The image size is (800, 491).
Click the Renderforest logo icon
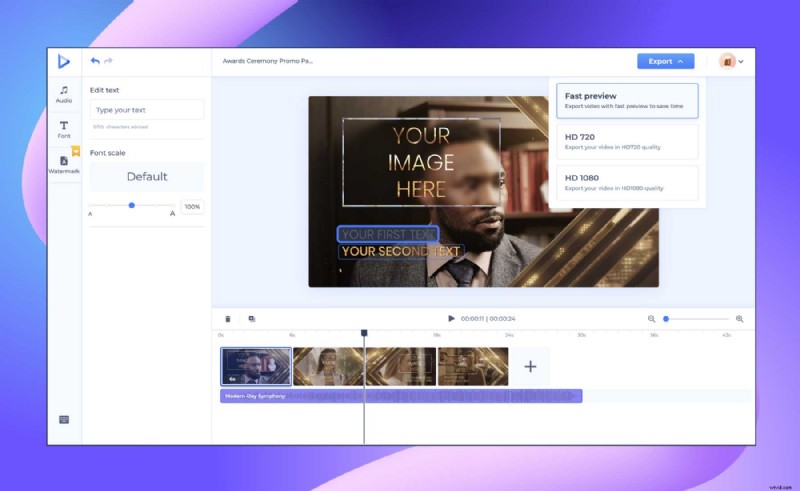(x=63, y=61)
